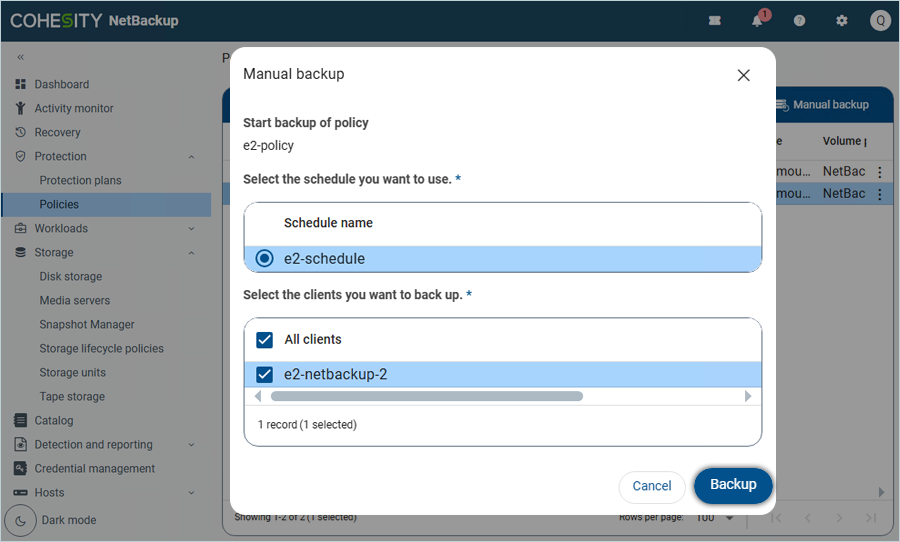The image size is (900, 542).
Task: Click the user profile avatar icon
Action: (880, 21)
